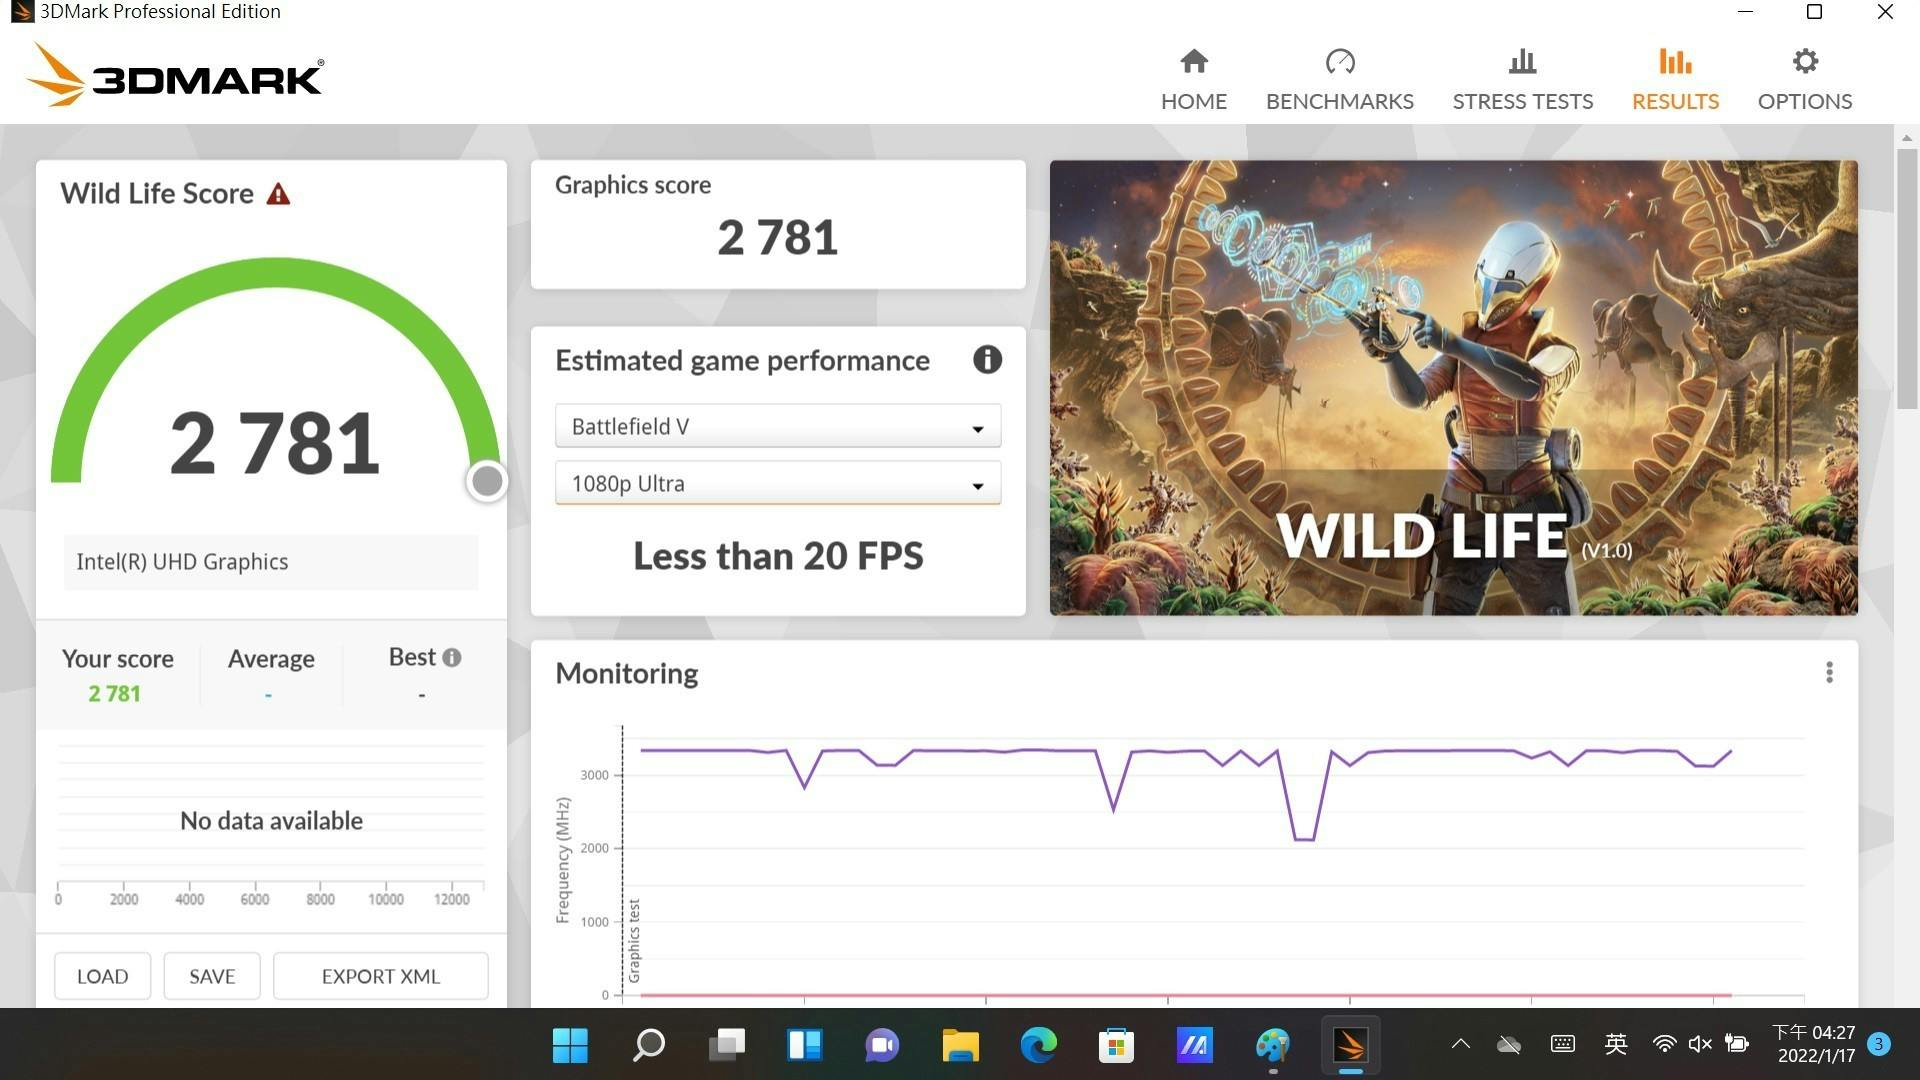This screenshot has width=1920, height=1080.
Task: Go to the BENCHMARKS tab
Action: tap(1339, 80)
